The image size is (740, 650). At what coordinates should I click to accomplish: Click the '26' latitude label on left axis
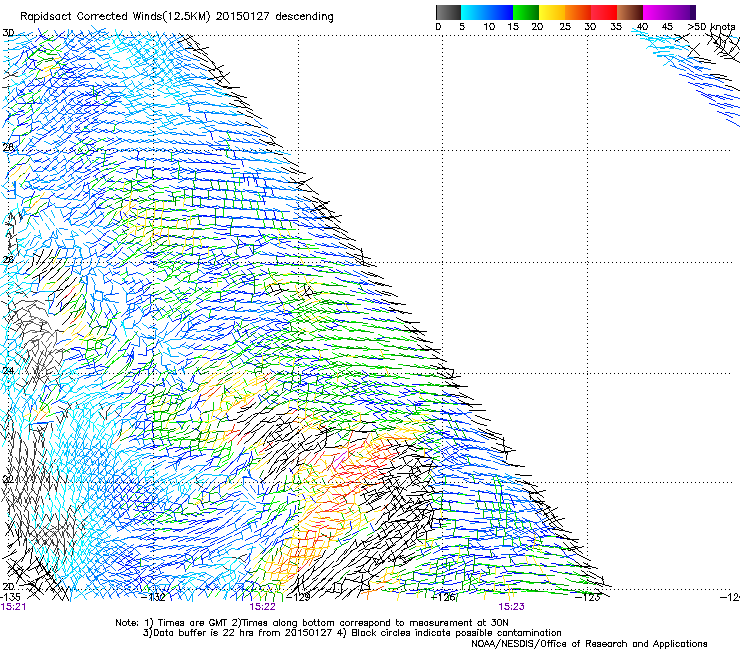pos(8,259)
